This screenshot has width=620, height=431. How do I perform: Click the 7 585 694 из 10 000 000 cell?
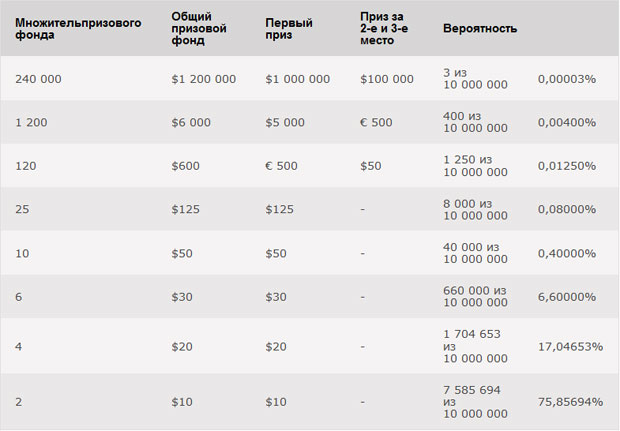pyautogui.click(x=475, y=402)
